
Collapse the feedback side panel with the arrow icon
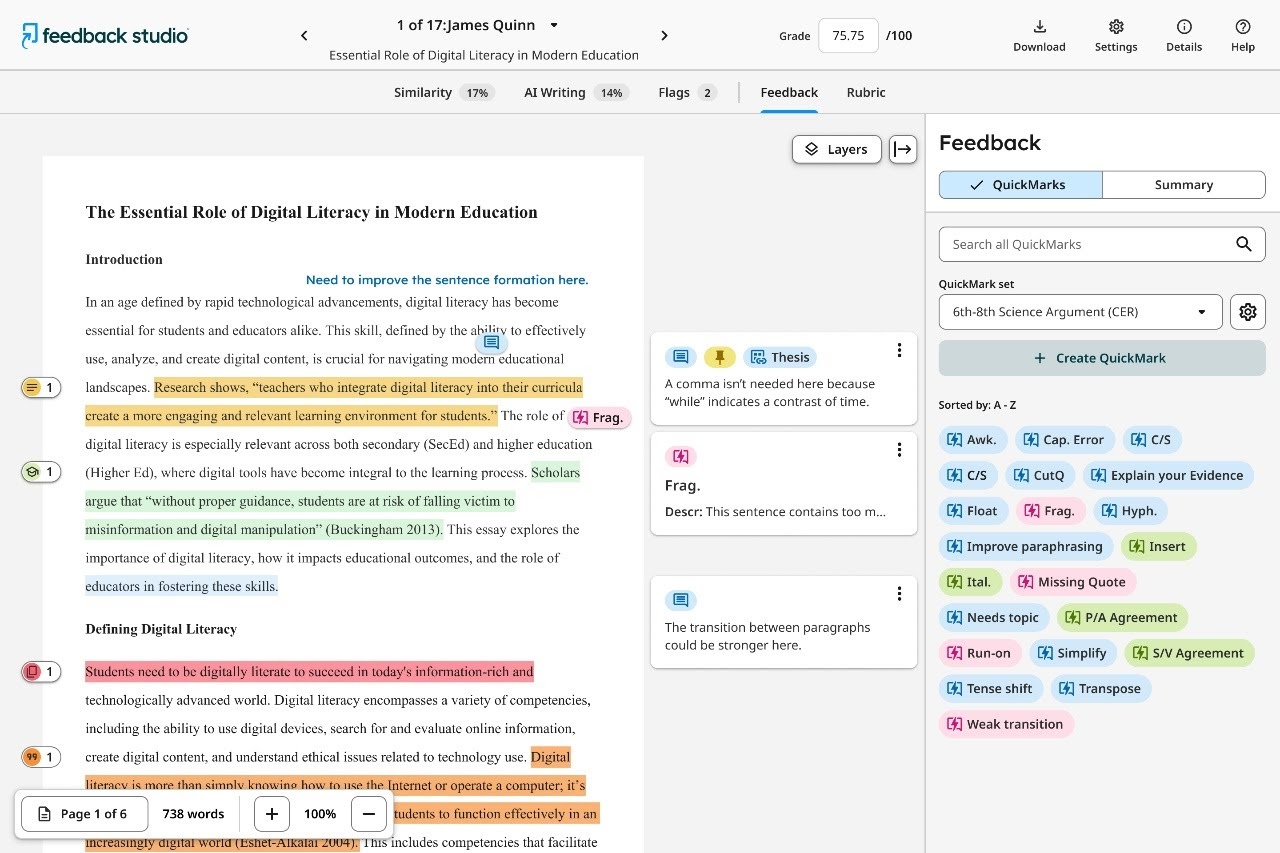[902, 149]
